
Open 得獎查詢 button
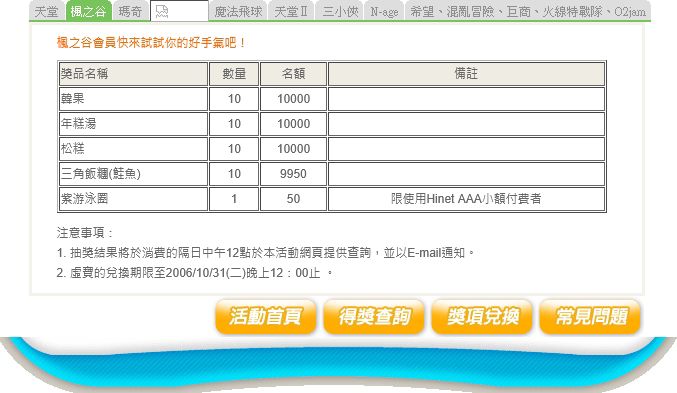[373, 317]
